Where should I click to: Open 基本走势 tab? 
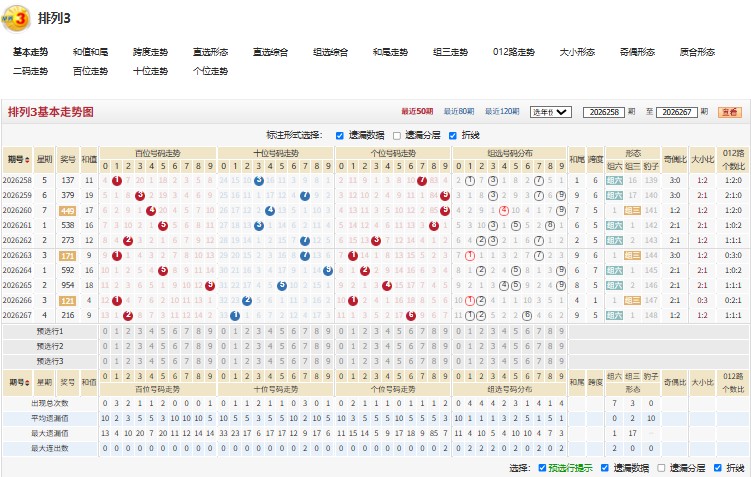(31, 52)
